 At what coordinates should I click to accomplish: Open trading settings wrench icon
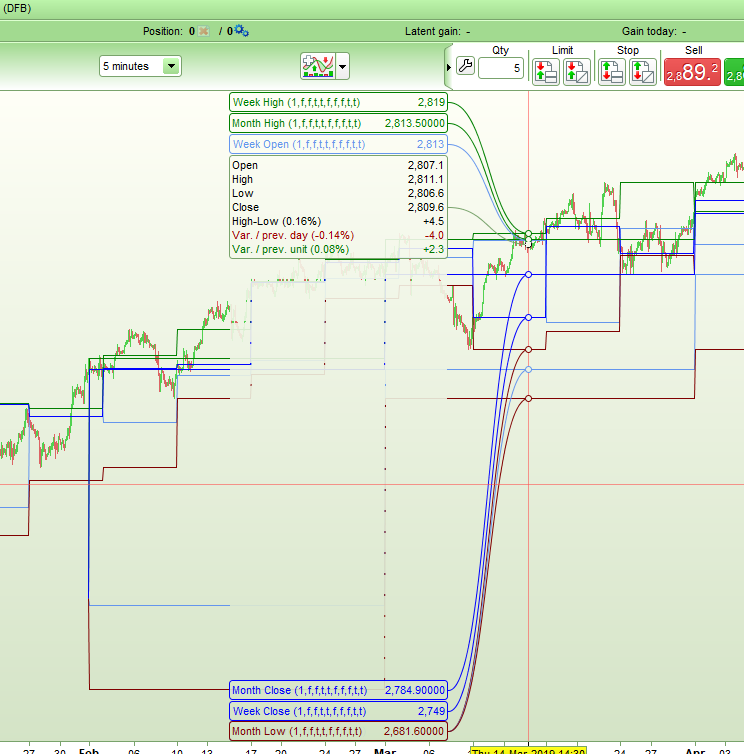[465, 65]
